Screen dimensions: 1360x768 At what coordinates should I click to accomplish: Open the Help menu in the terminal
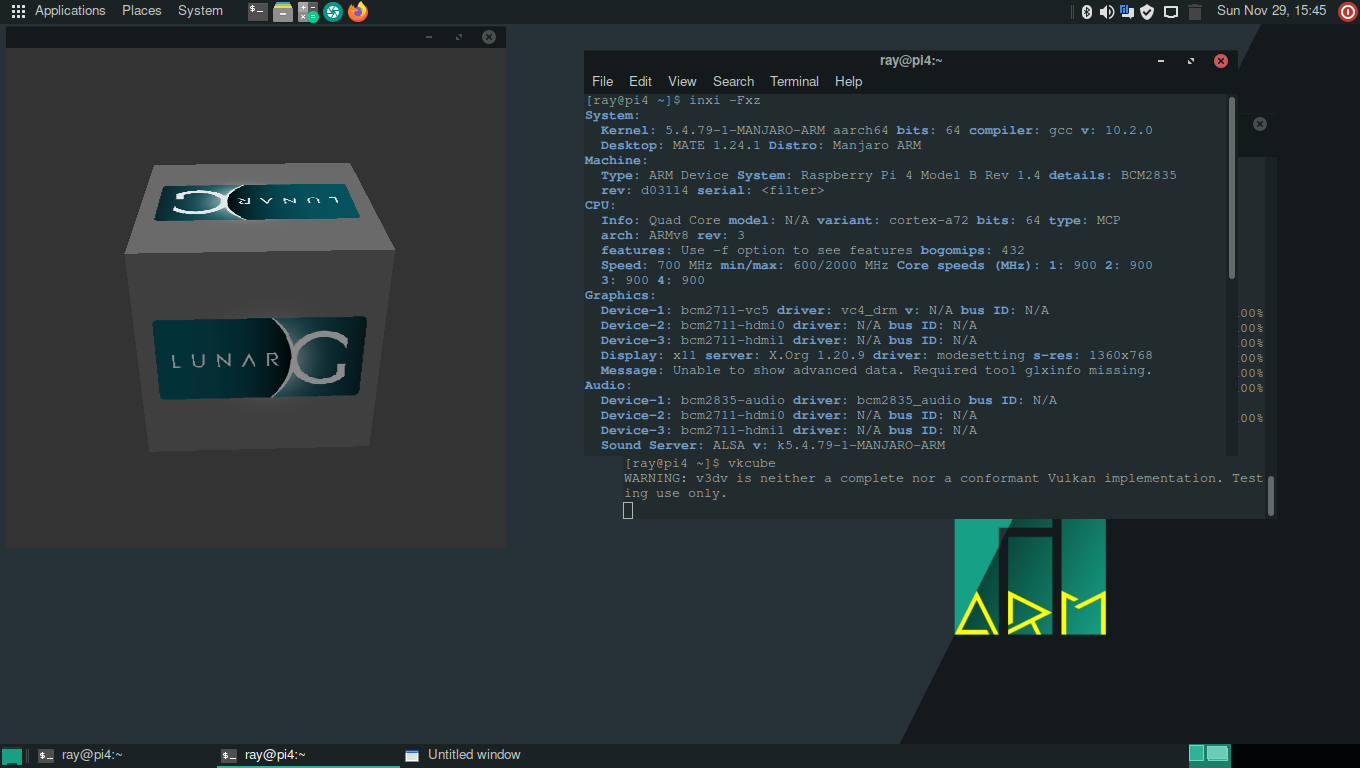[x=848, y=82]
